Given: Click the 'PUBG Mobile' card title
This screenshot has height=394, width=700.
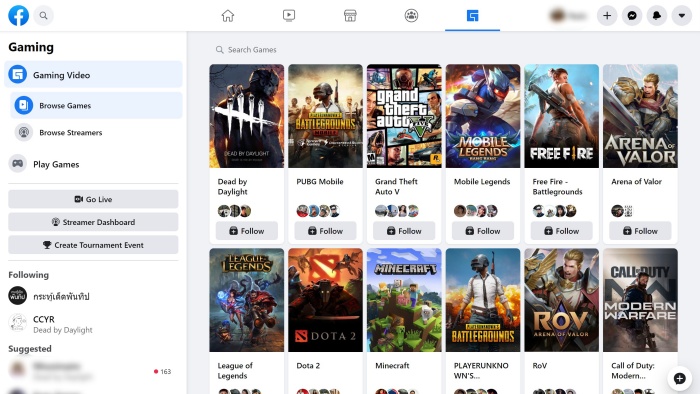Looking at the screenshot, I should 320,182.
